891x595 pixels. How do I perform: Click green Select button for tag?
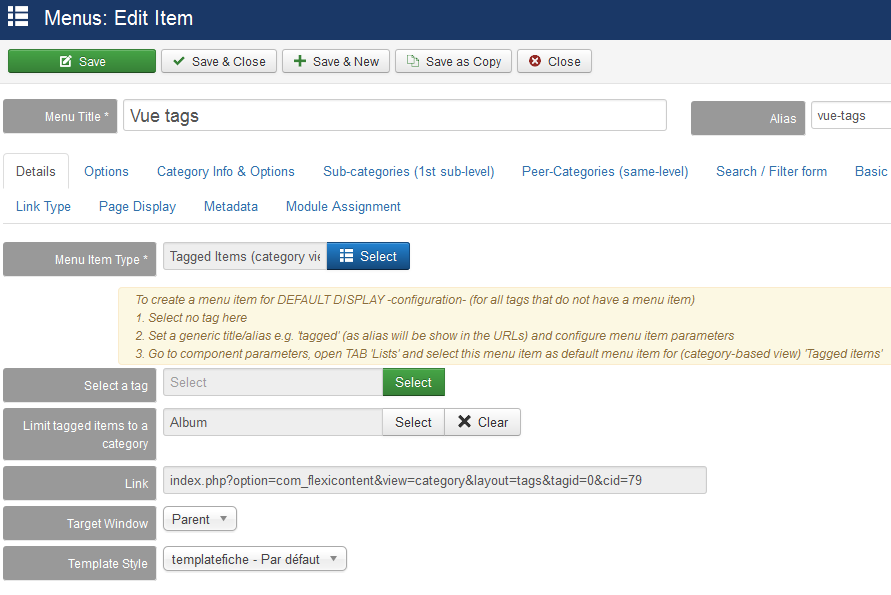pyautogui.click(x=414, y=382)
